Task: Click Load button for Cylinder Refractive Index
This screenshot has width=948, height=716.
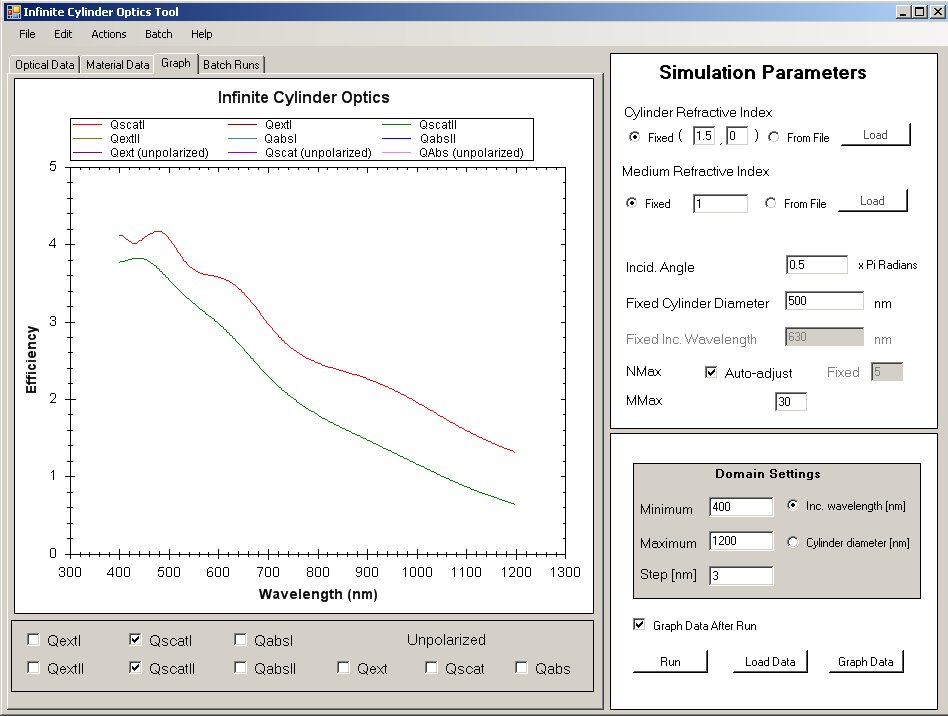Action: (875, 135)
